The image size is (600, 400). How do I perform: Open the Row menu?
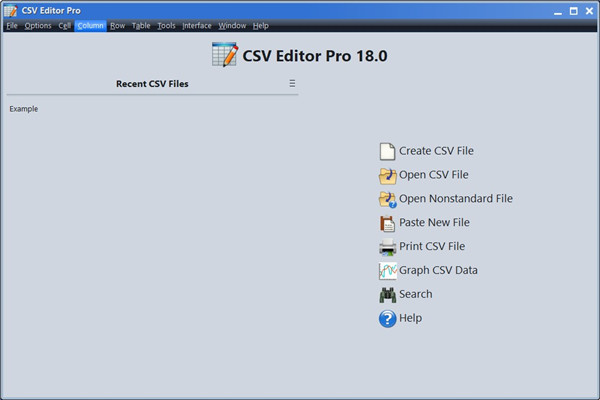coord(117,26)
